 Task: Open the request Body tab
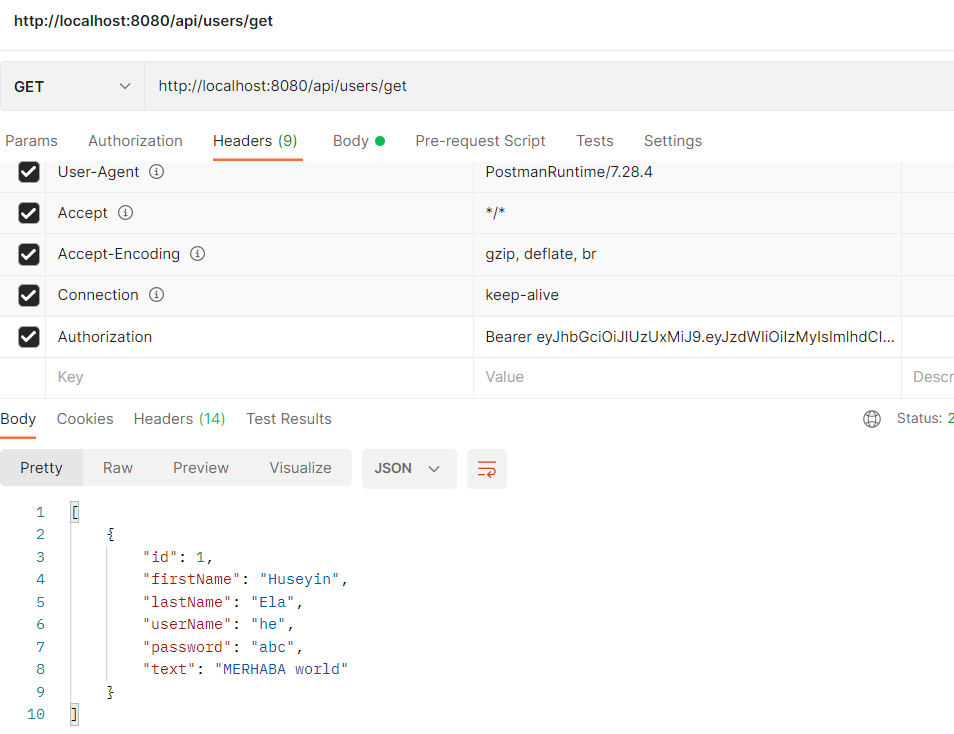coord(359,141)
